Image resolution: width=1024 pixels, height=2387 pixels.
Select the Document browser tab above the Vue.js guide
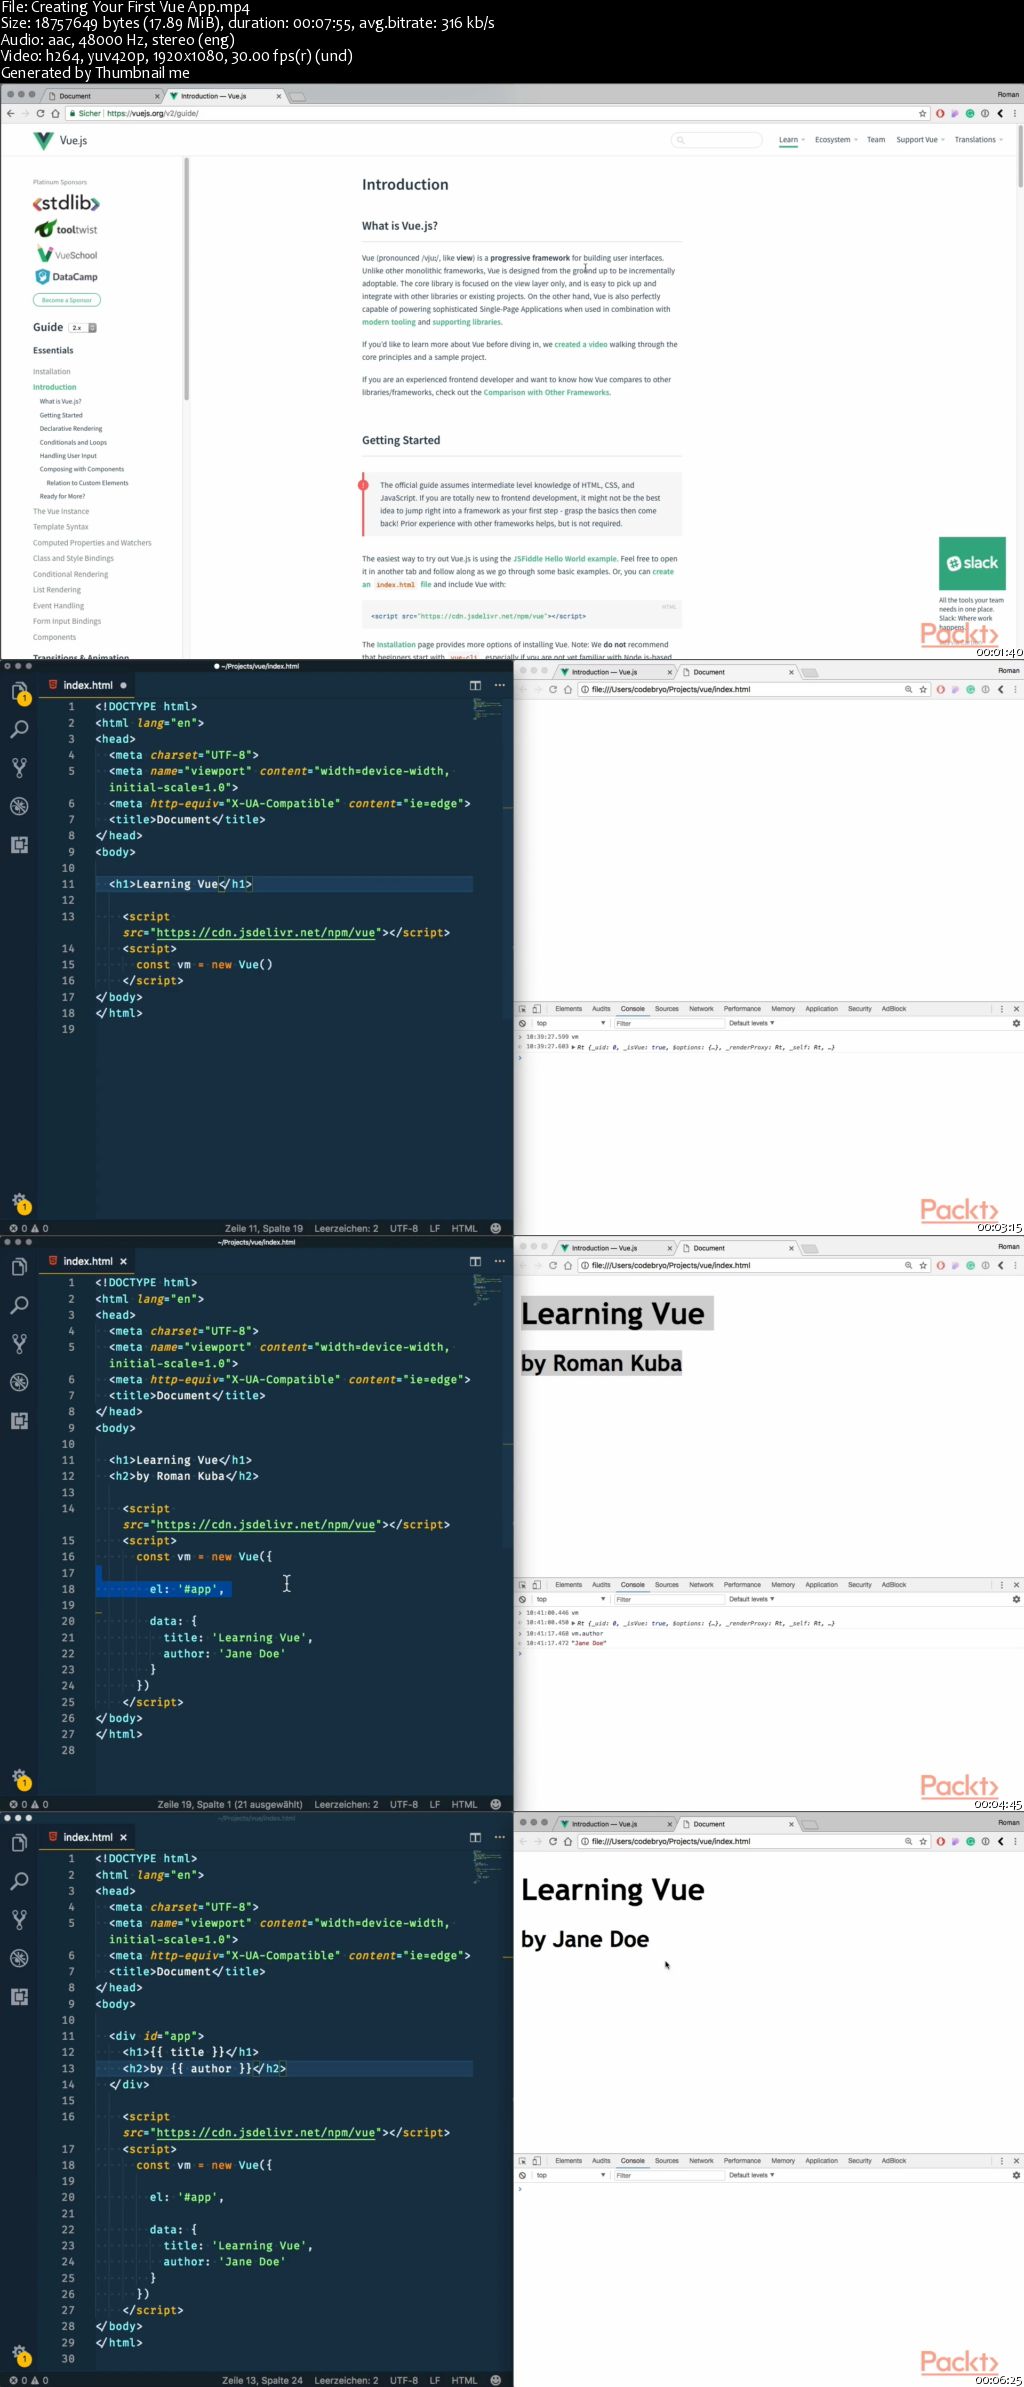[x=103, y=96]
